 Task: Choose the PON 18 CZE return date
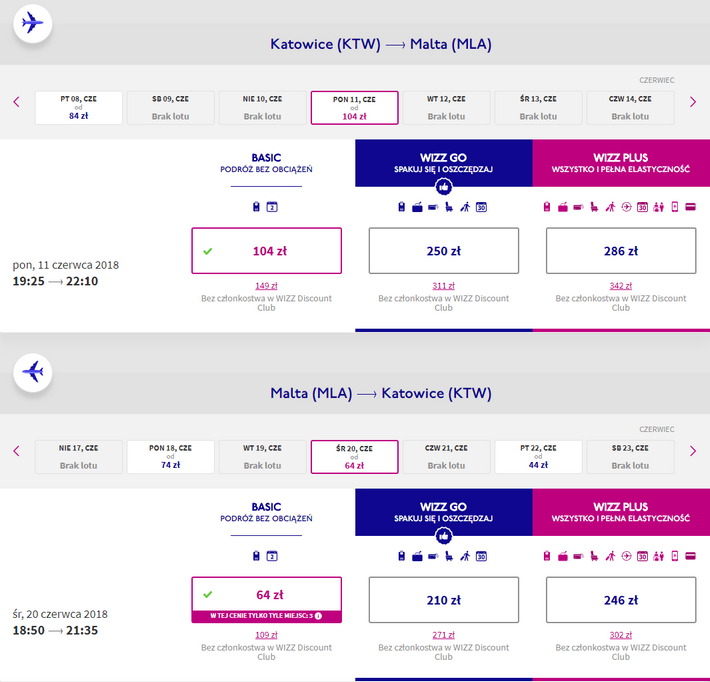tap(171, 457)
